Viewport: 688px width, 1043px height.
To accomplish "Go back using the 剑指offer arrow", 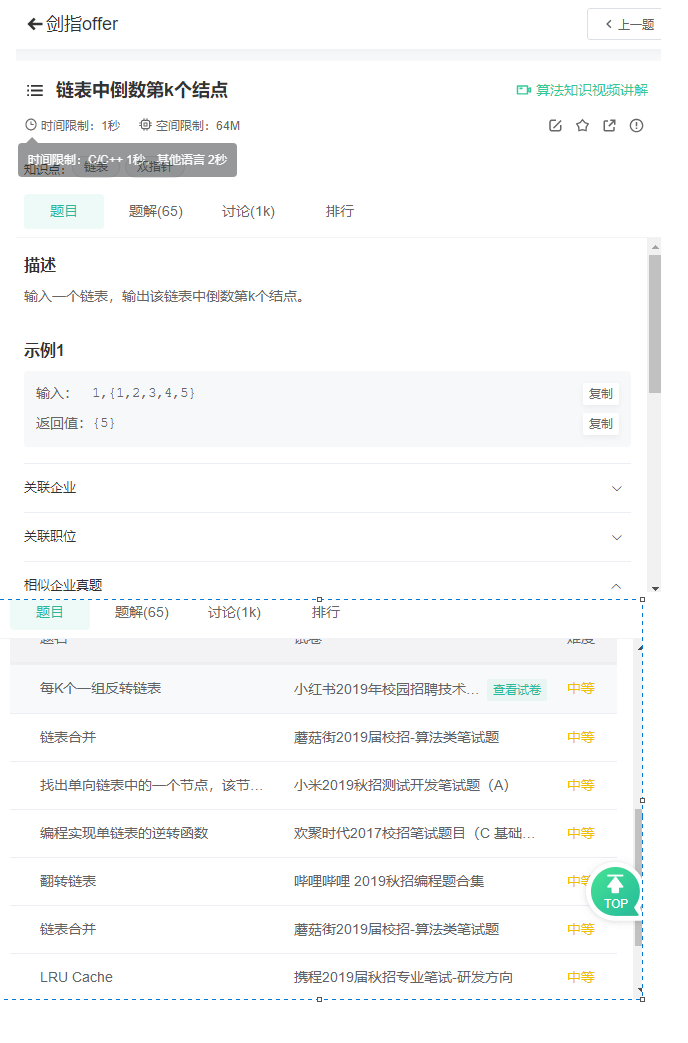I will point(35,25).
